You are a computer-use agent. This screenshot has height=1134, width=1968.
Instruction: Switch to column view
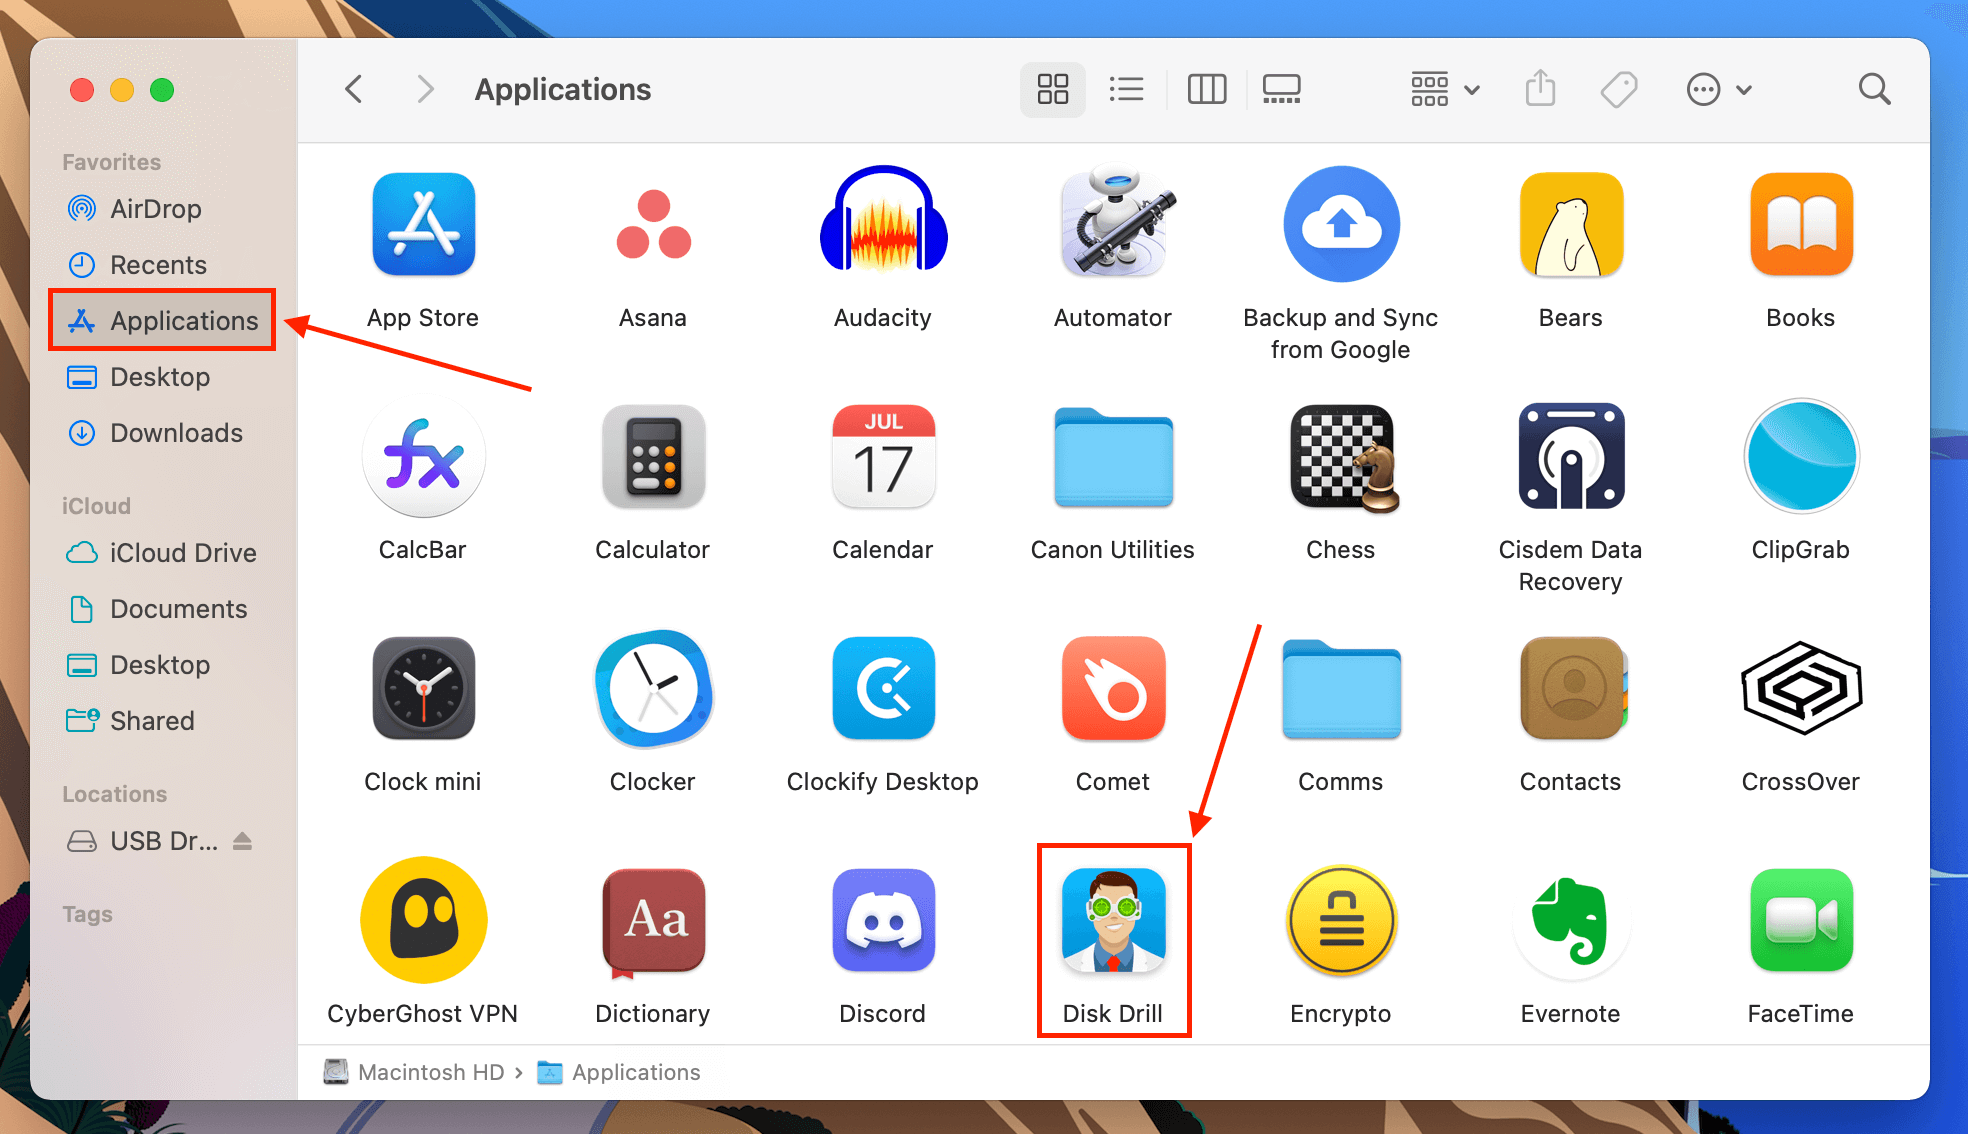[x=1206, y=90]
